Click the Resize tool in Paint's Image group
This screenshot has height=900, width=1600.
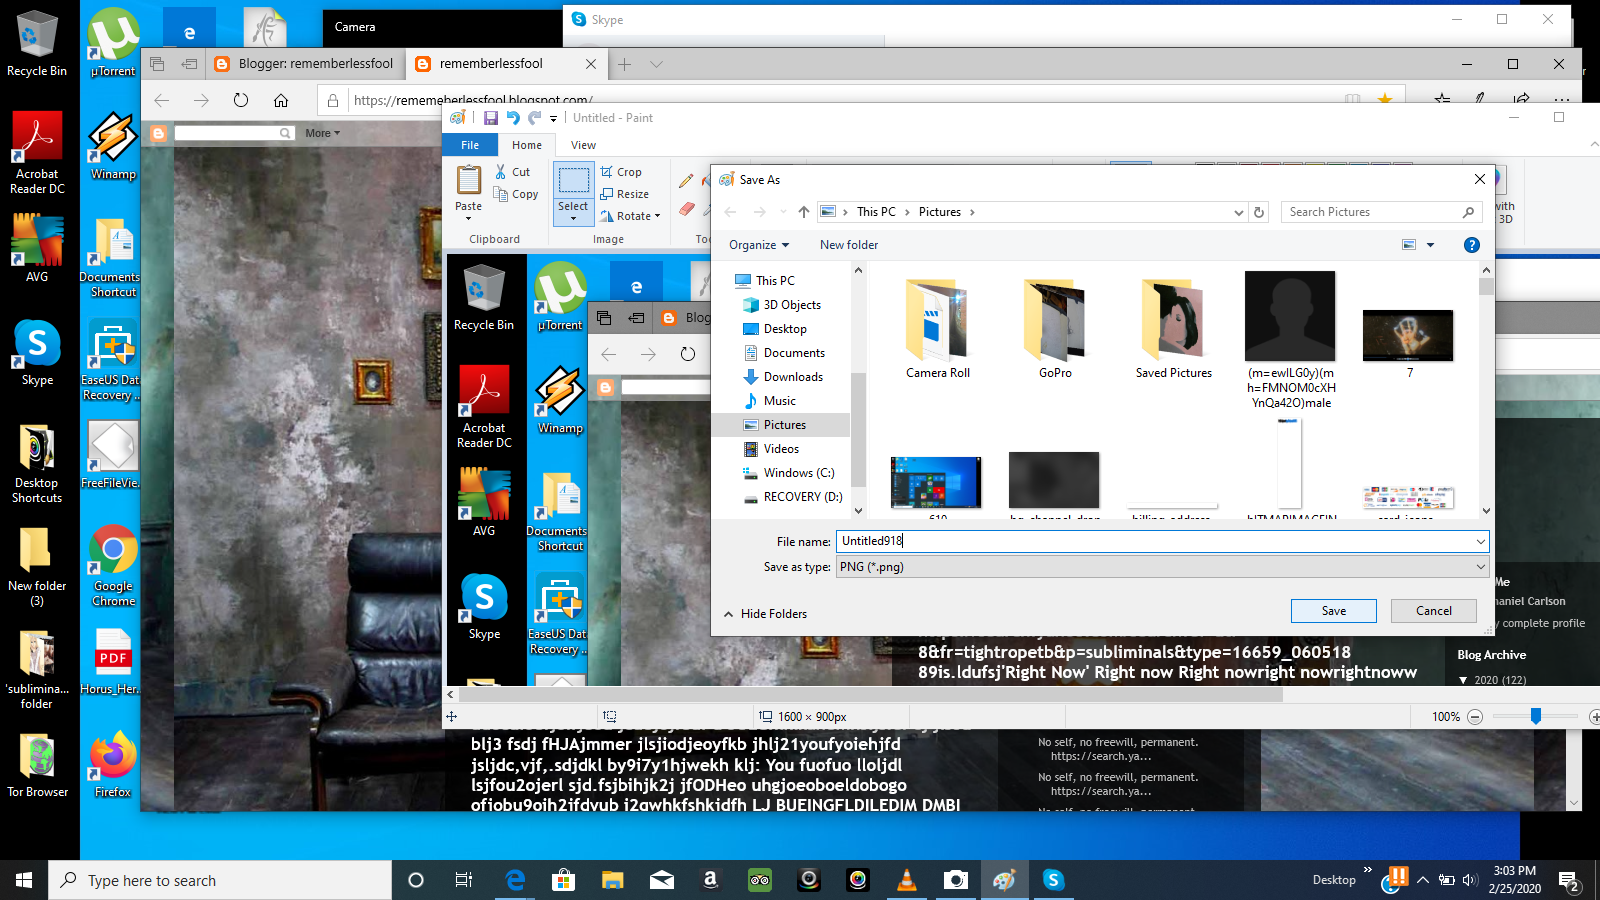625,194
